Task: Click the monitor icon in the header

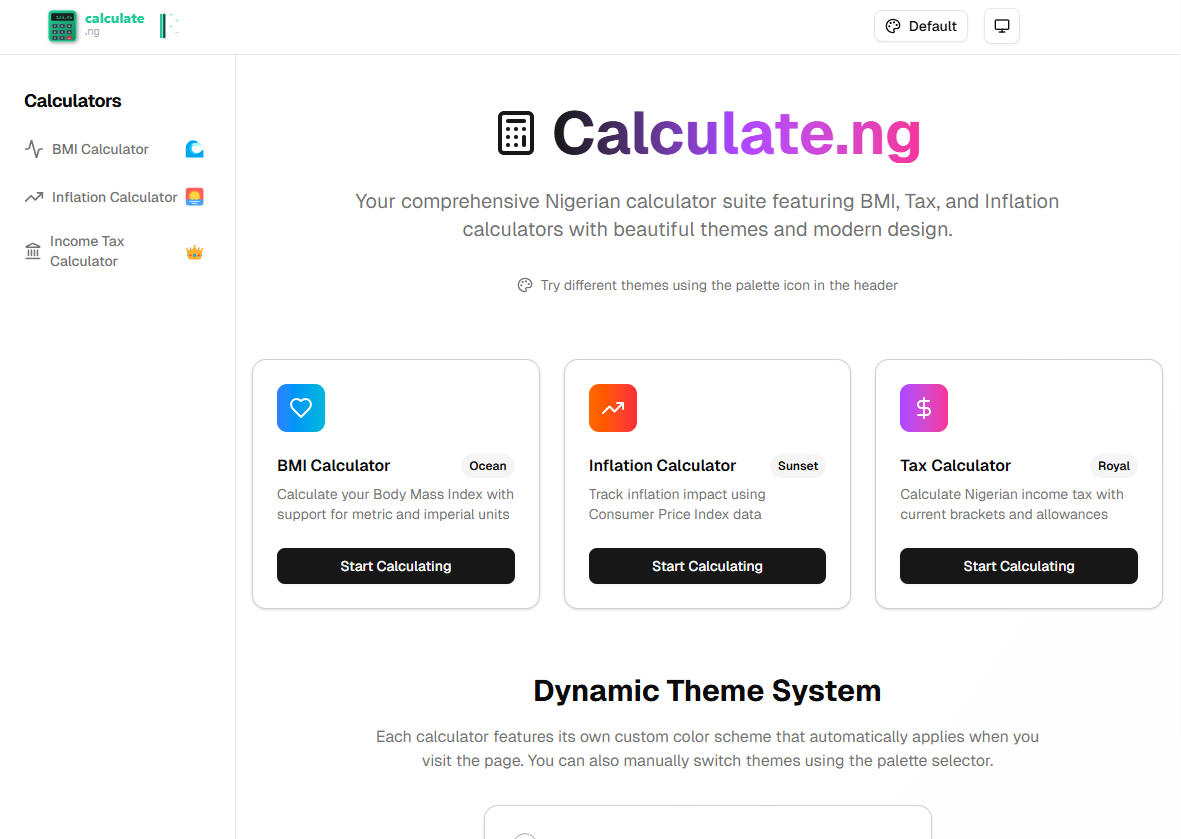Action: click(1001, 26)
